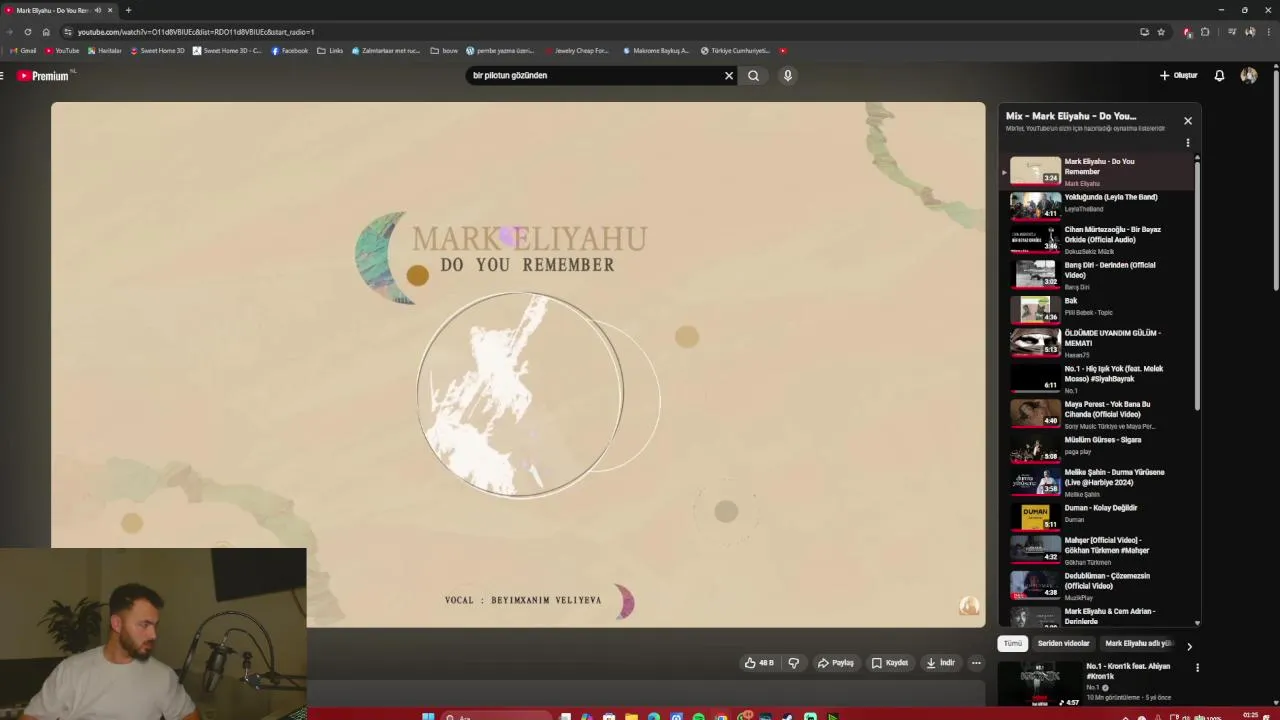Screen dimensions: 1280x720
Task: Open Türkiye Cumhuriyeti bookmark
Action: click(x=735, y=50)
